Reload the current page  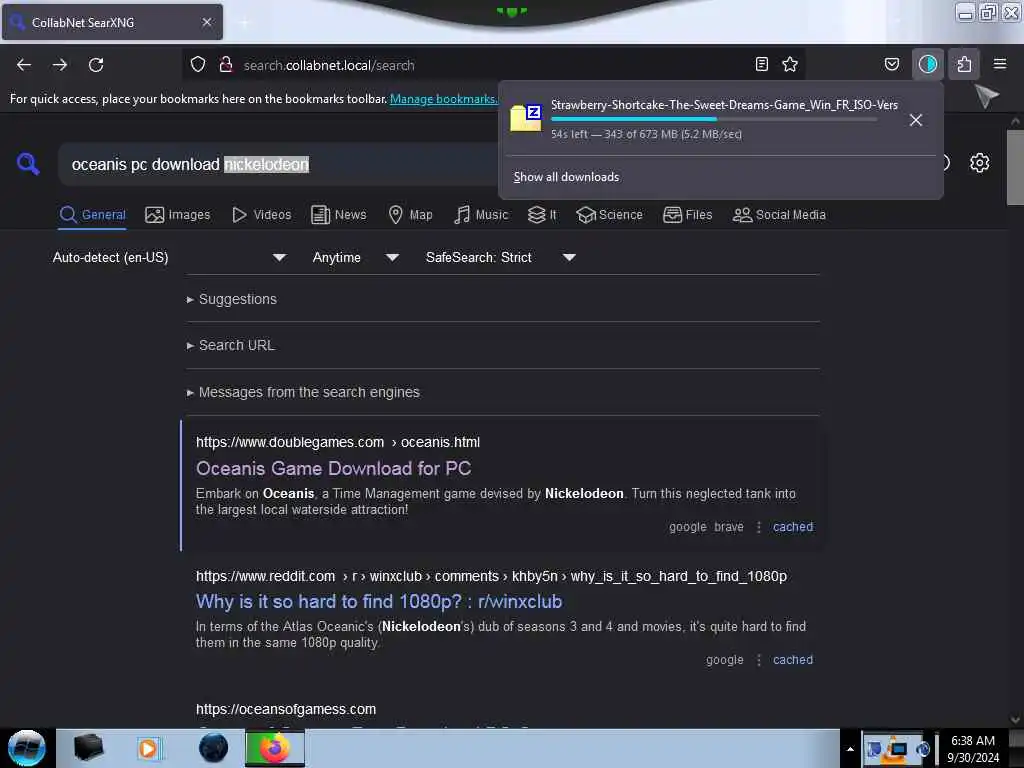click(x=96, y=65)
